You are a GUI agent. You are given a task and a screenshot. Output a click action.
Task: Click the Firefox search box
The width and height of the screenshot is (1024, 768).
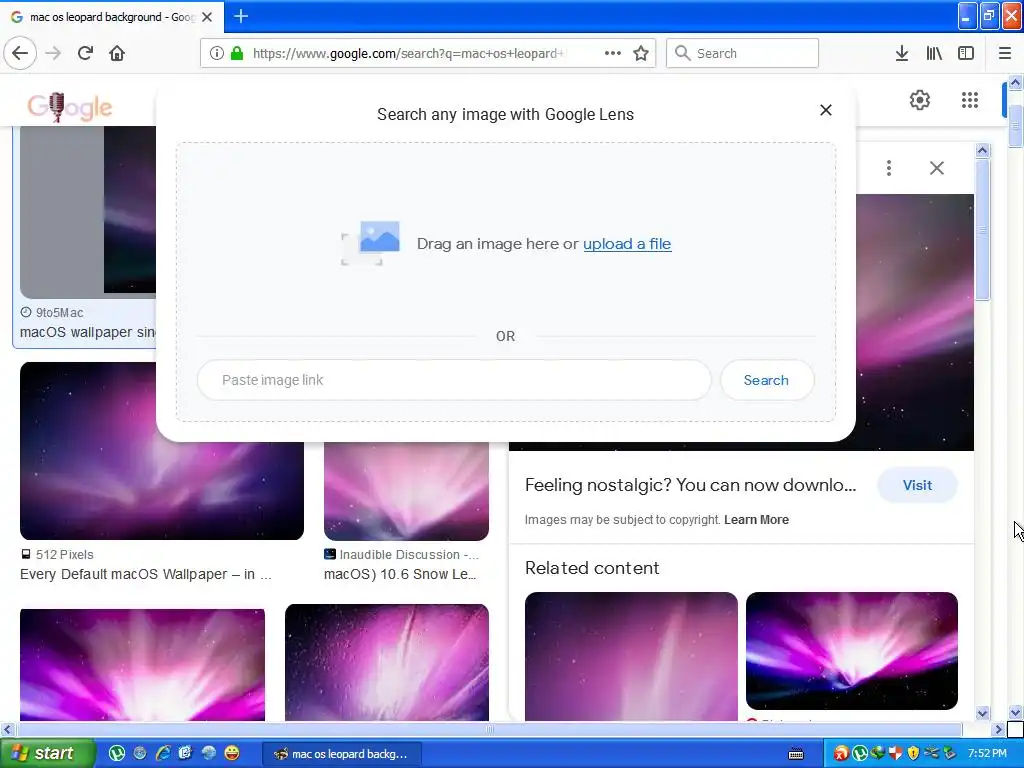point(743,54)
